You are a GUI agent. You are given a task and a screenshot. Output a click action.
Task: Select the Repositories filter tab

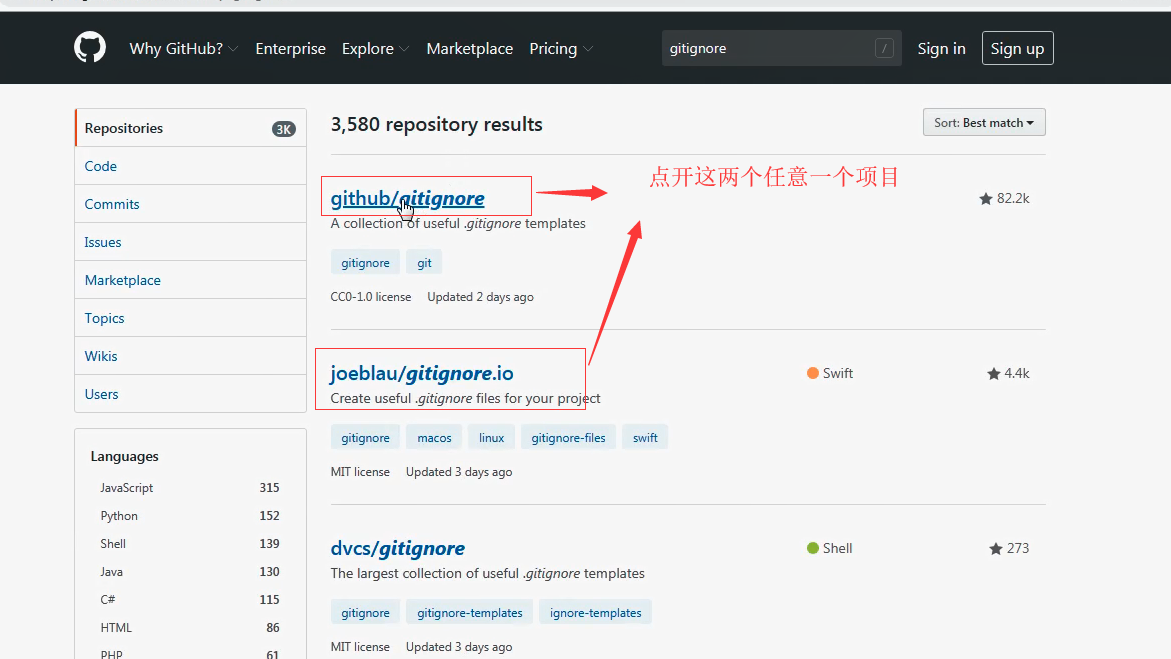click(190, 128)
